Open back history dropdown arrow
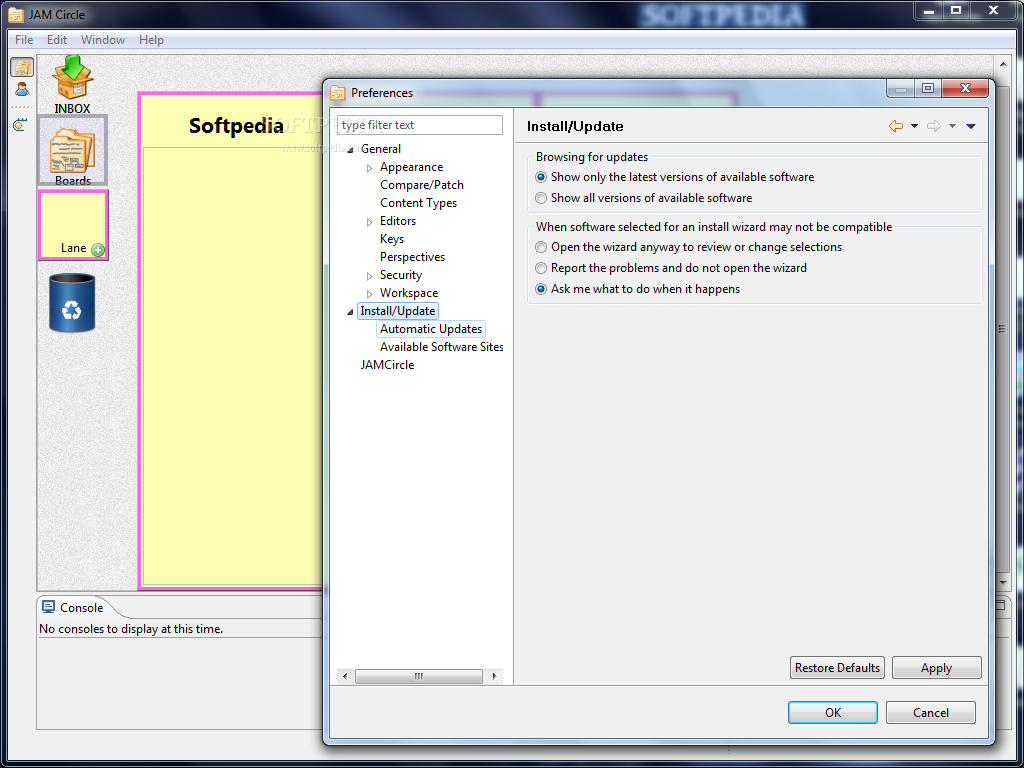1024x768 pixels. 914,126
